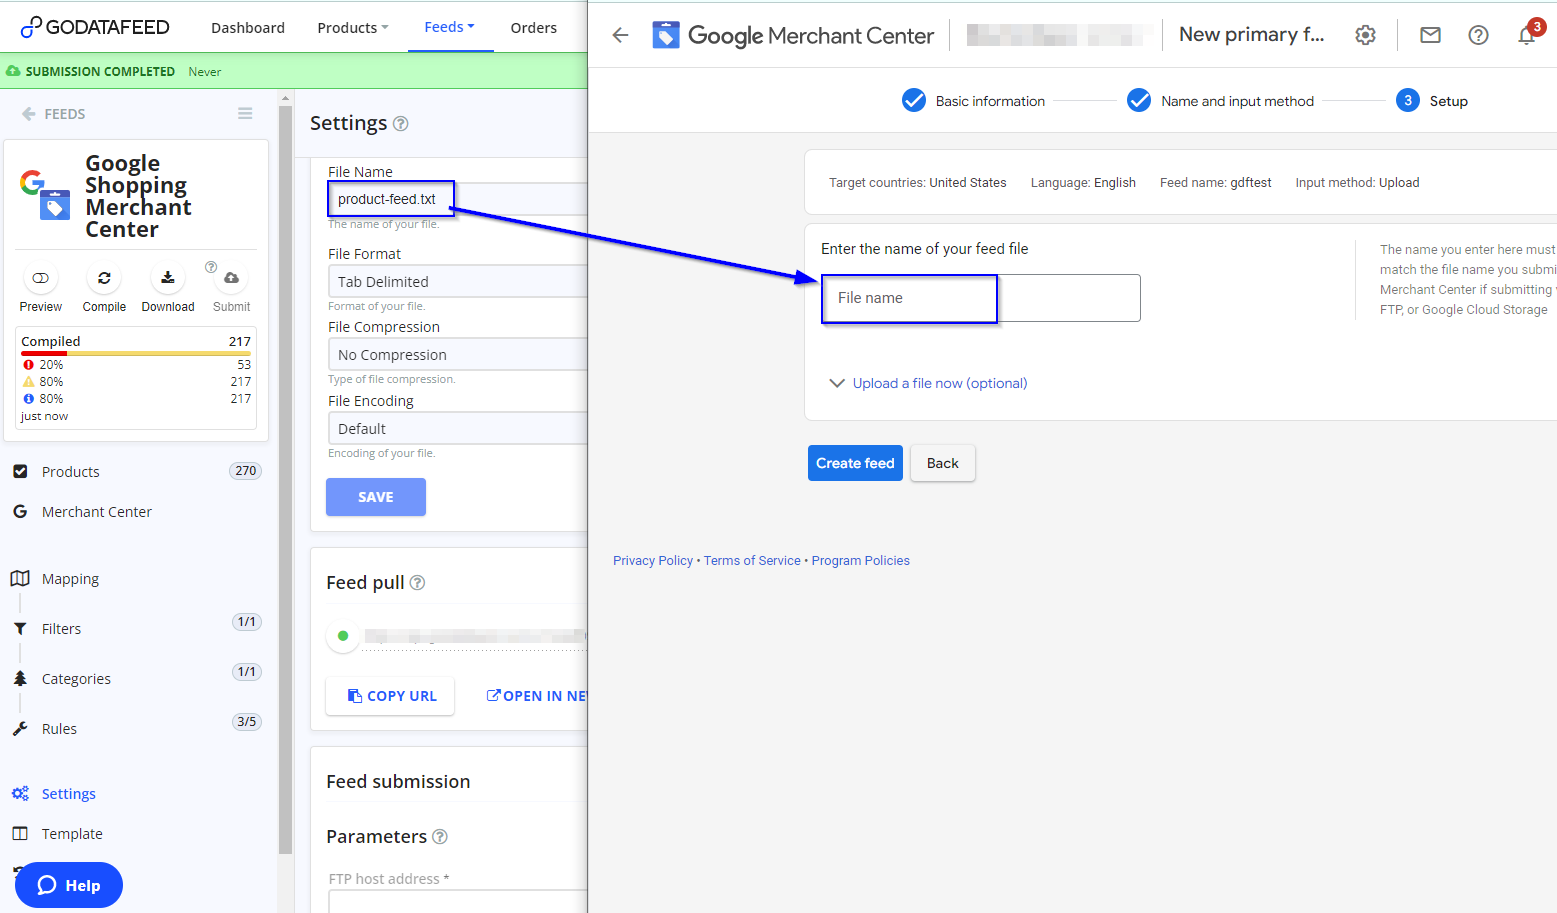
Task: Open the File Format dropdown
Action: point(457,282)
